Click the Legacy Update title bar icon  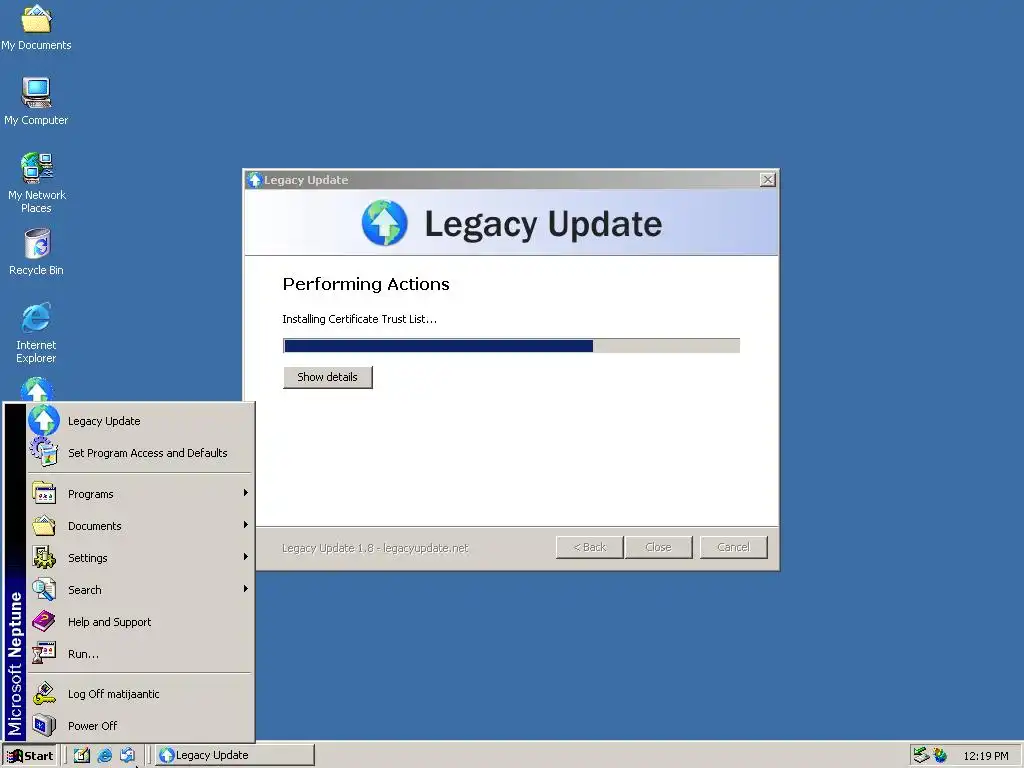point(255,180)
